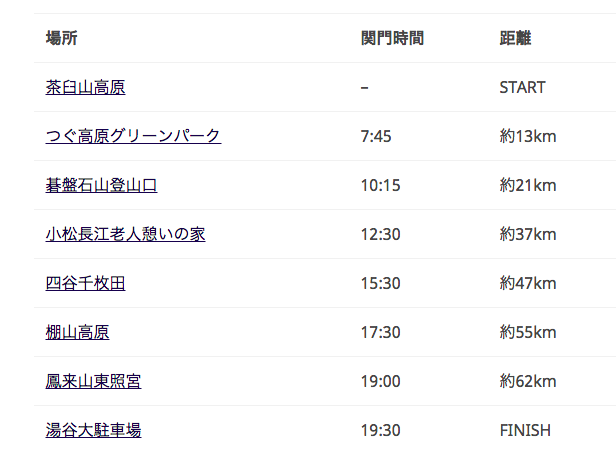Select the 約47km distance cell
616x457 pixels.
pos(528,283)
